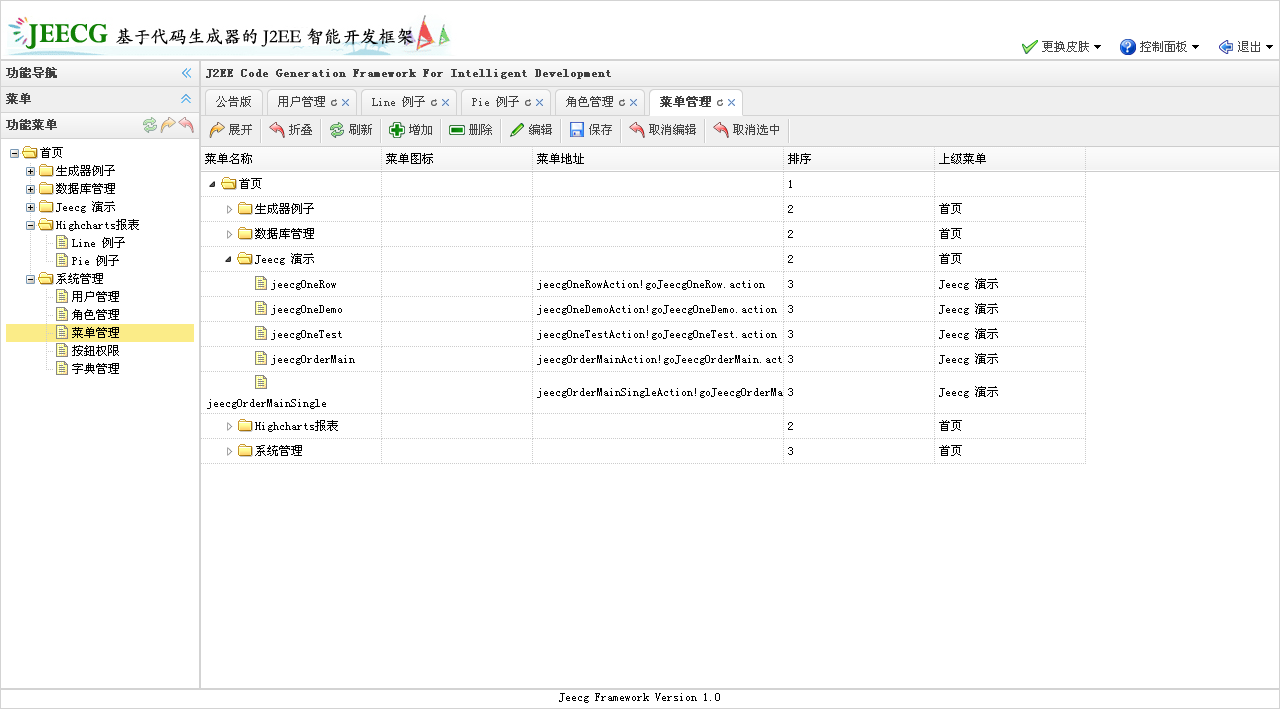Click the 排序 column header

(x=859, y=159)
